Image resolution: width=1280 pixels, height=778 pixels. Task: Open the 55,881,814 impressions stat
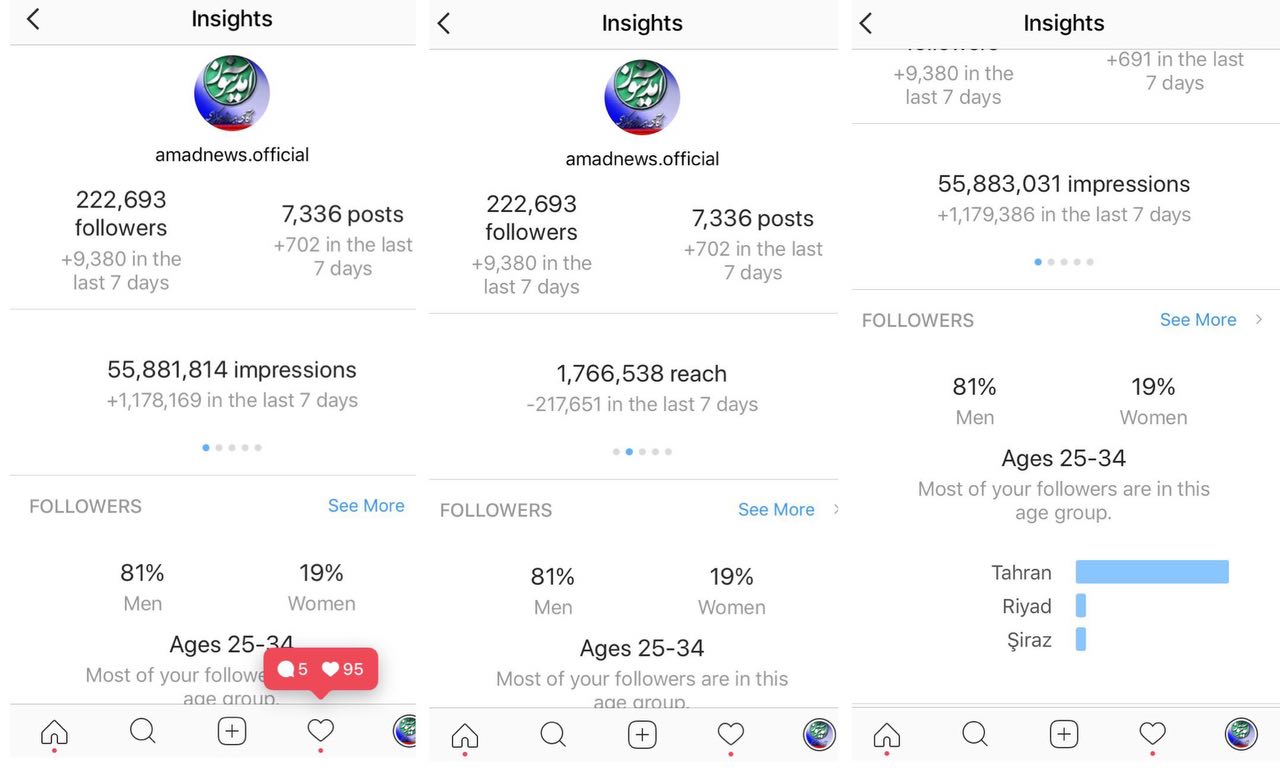[232, 370]
